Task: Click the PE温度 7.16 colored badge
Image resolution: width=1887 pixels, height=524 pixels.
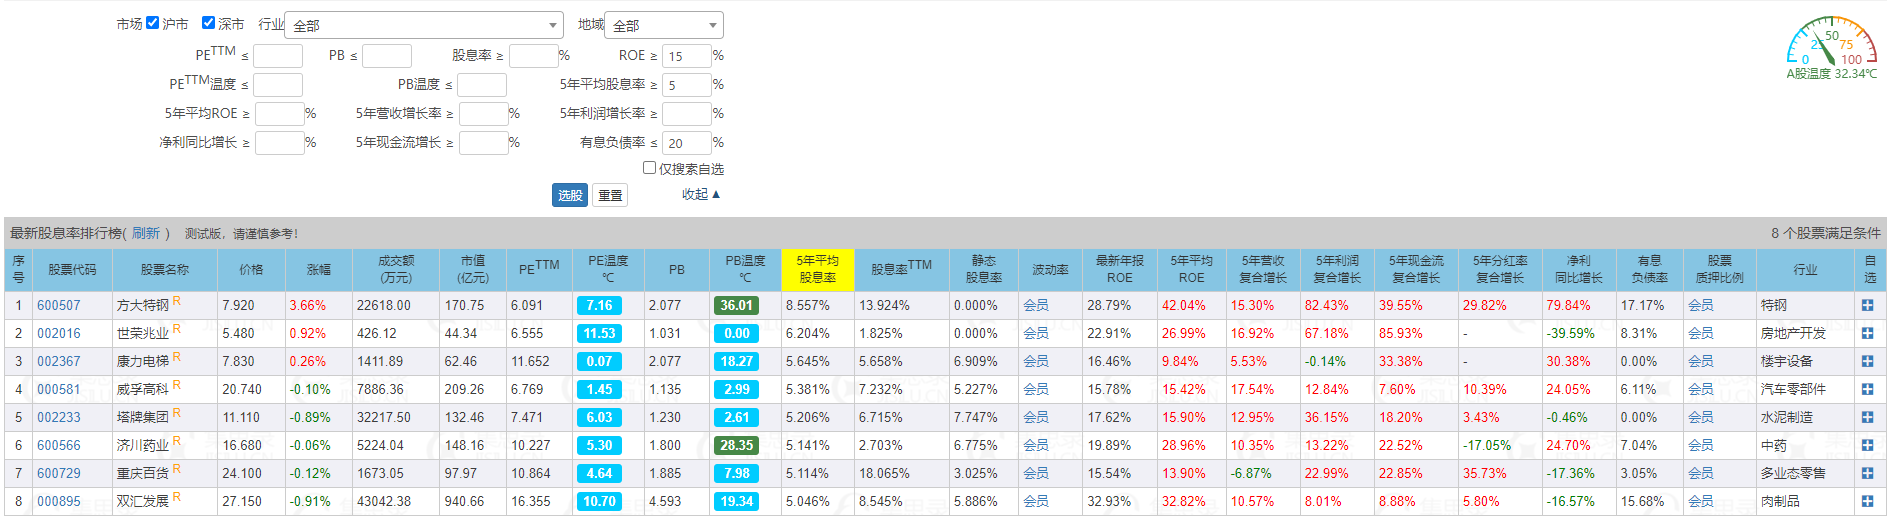Action: pos(599,306)
